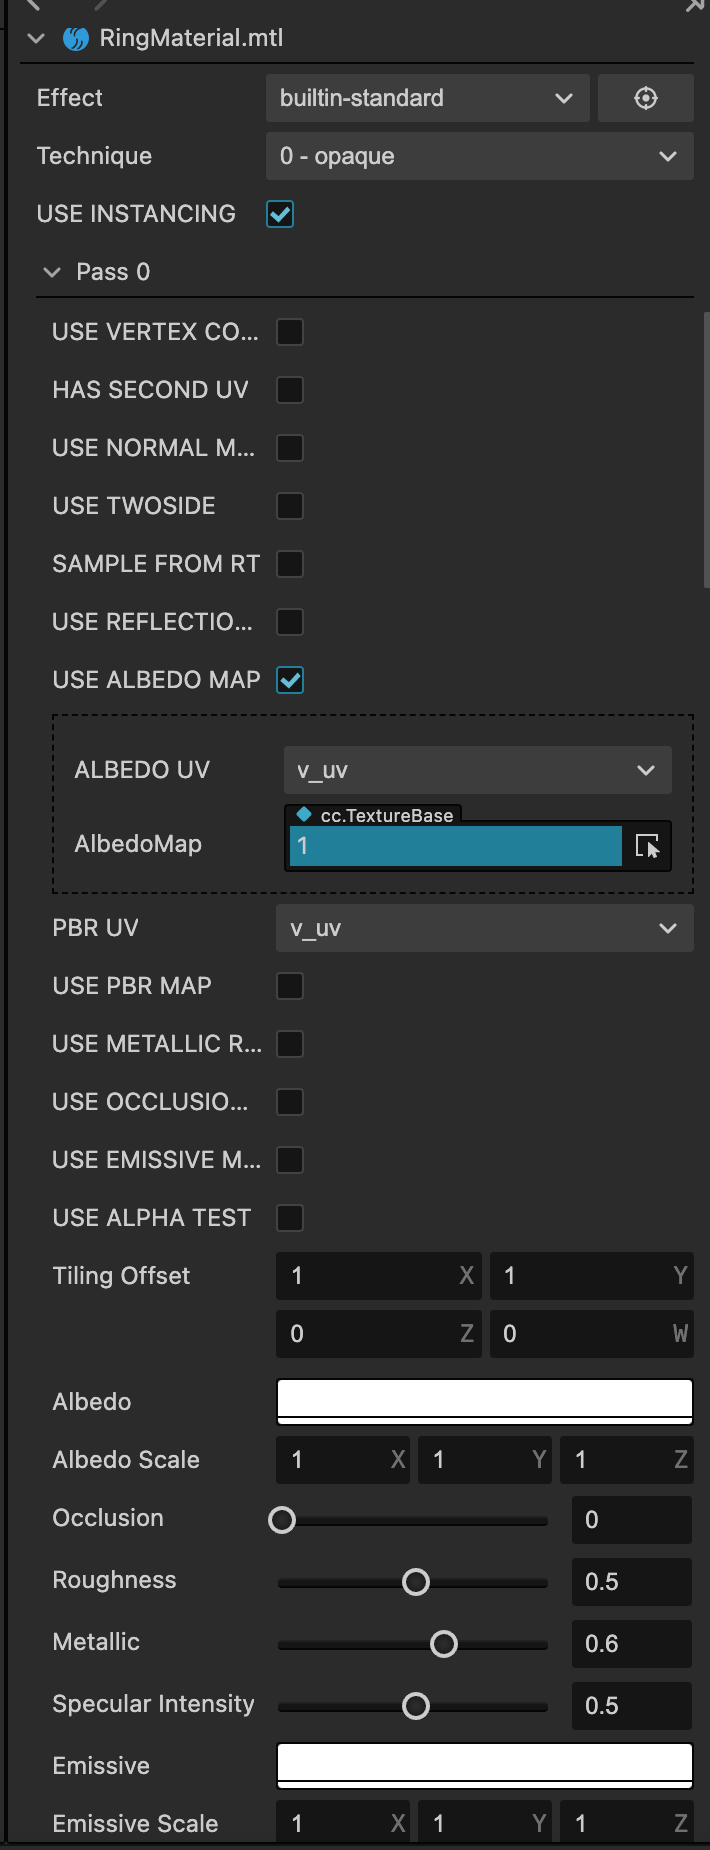Uncheck the USE INSTANCING checkbox
Screen dimensions: 710x1850
point(280,214)
